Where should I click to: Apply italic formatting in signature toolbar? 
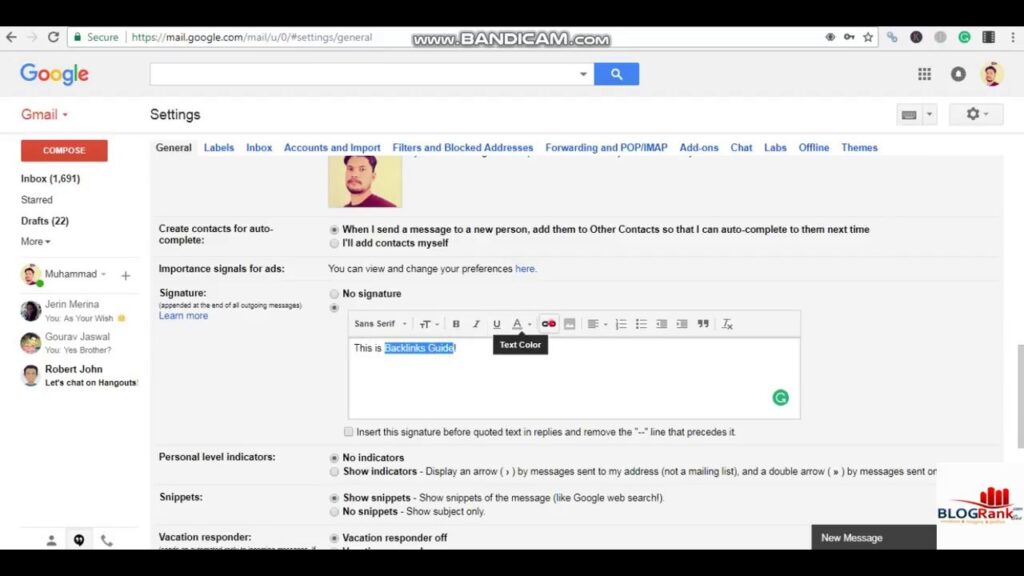click(476, 324)
